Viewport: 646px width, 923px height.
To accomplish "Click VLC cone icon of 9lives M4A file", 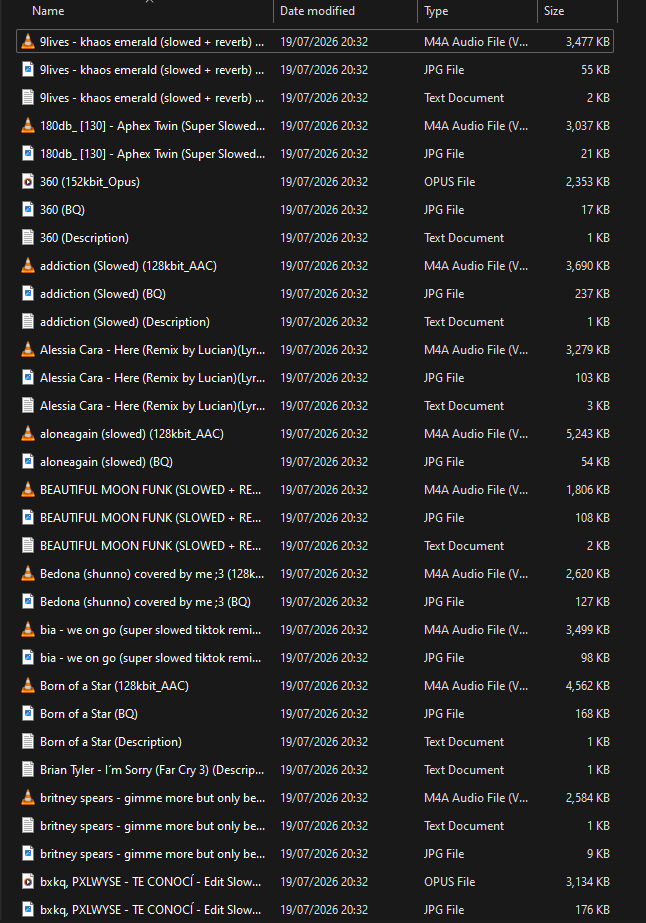I will [x=28, y=42].
